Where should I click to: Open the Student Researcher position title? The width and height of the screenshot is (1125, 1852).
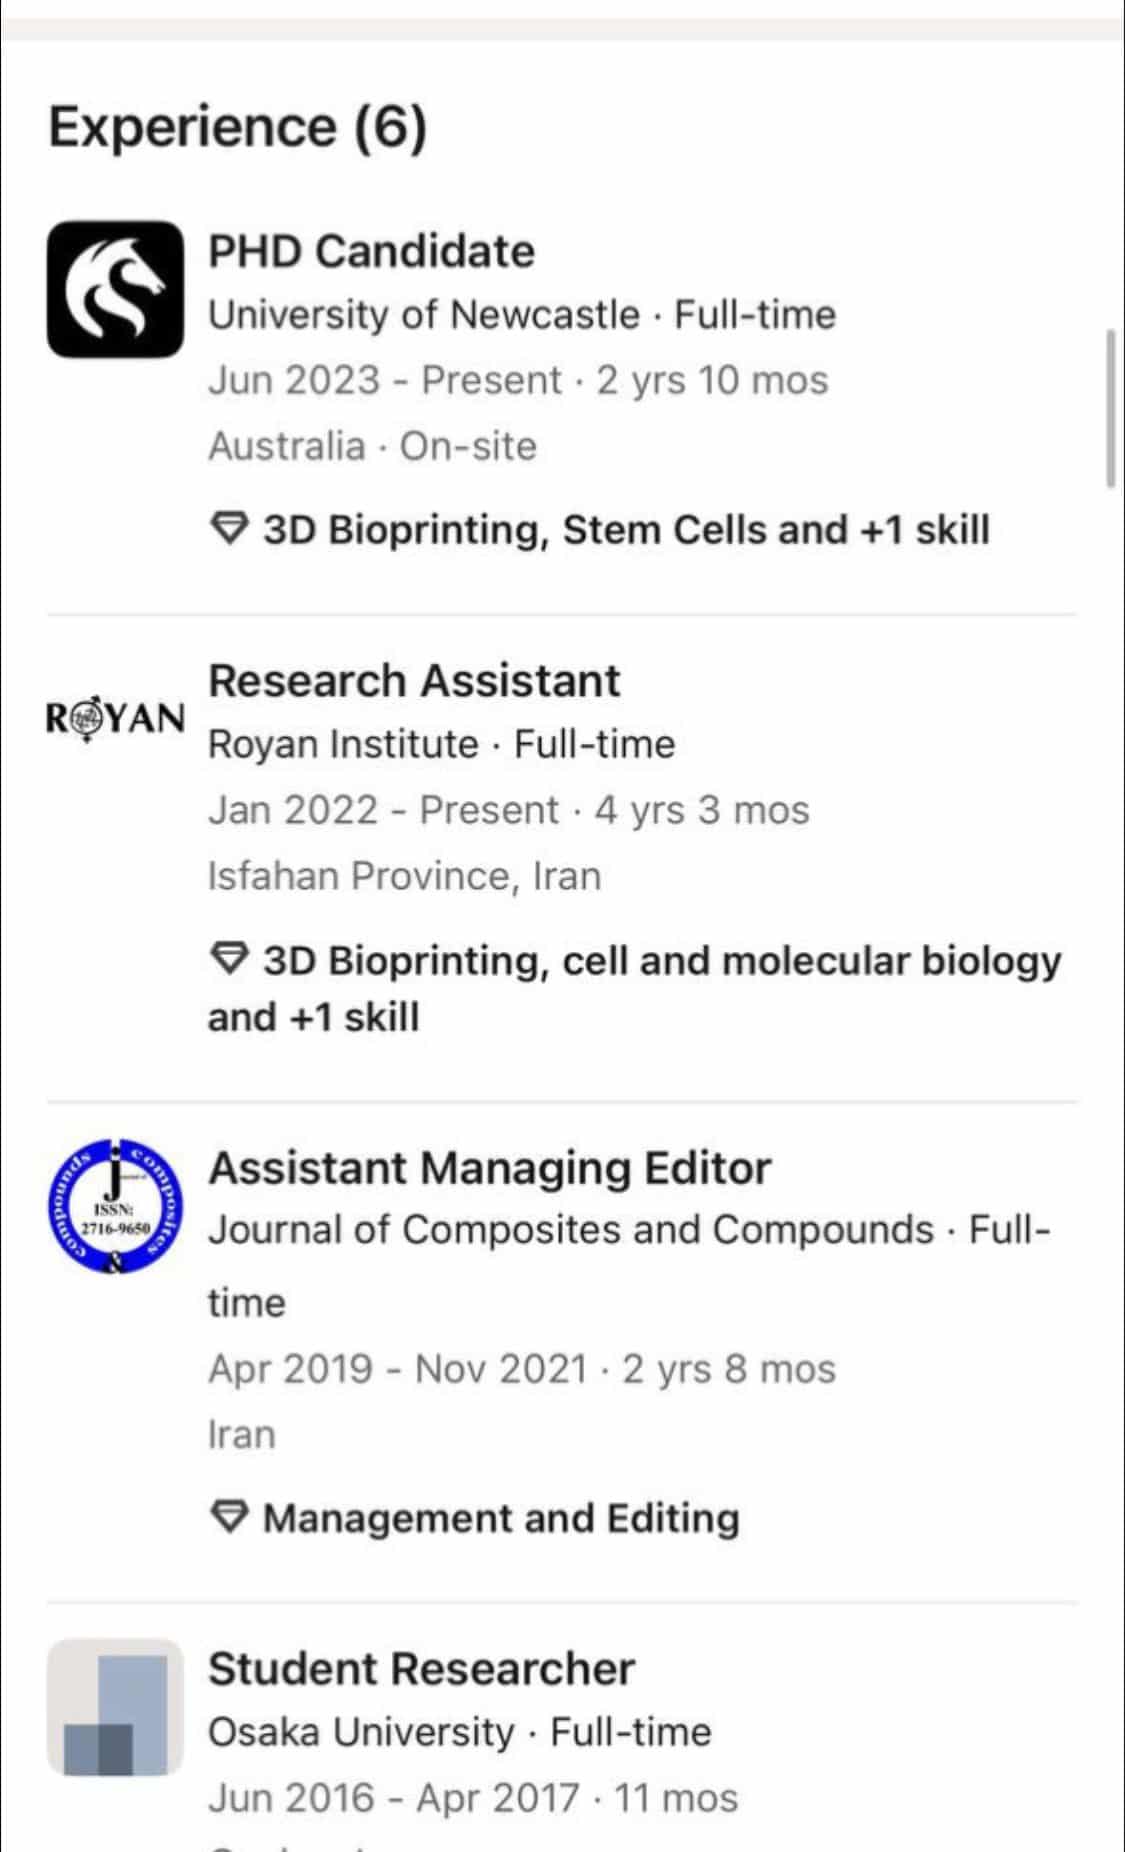pyautogui.click(x=421, y=1668)
